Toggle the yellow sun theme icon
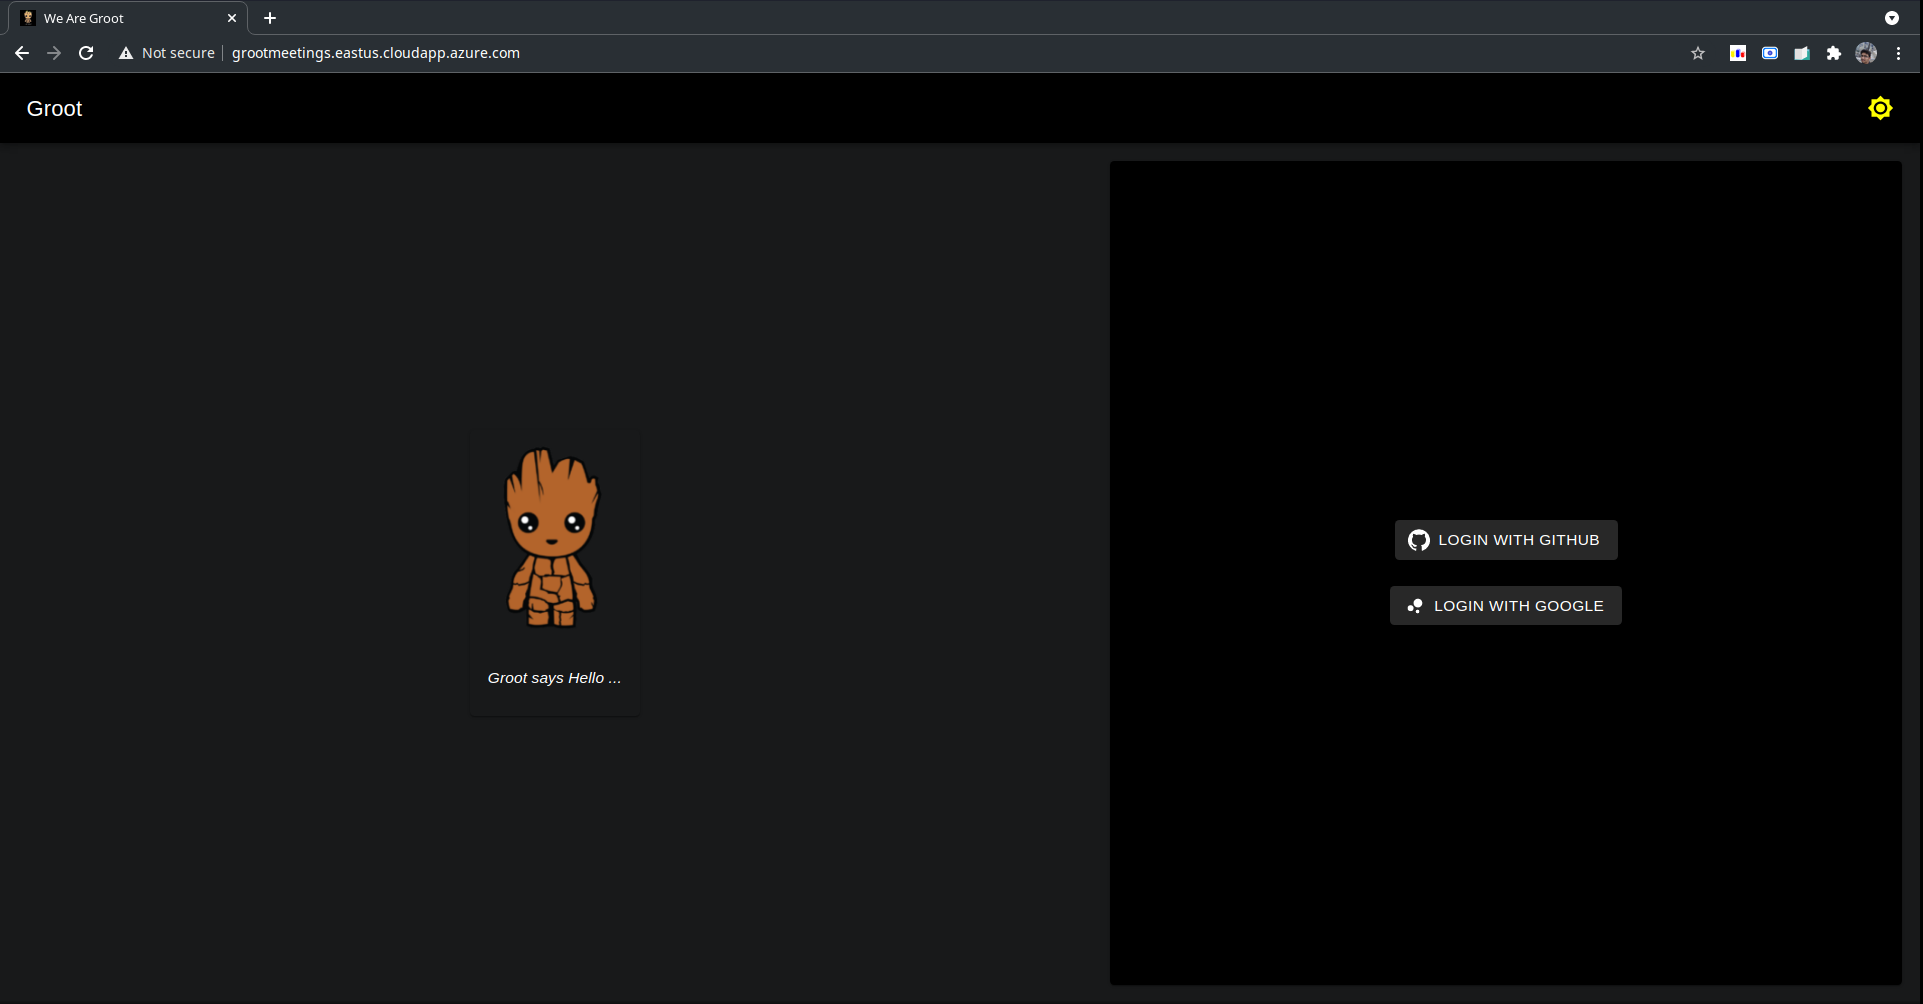 point(1880,108)
